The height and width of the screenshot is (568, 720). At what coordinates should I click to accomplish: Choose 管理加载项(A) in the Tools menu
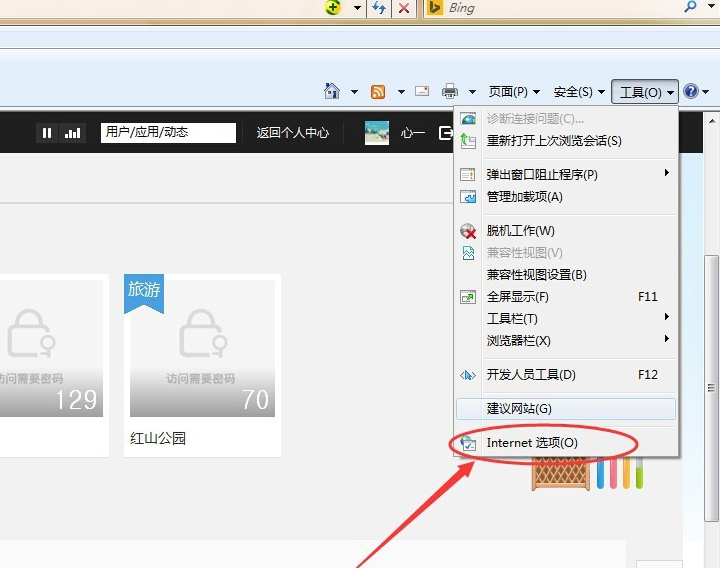[524, 197]
